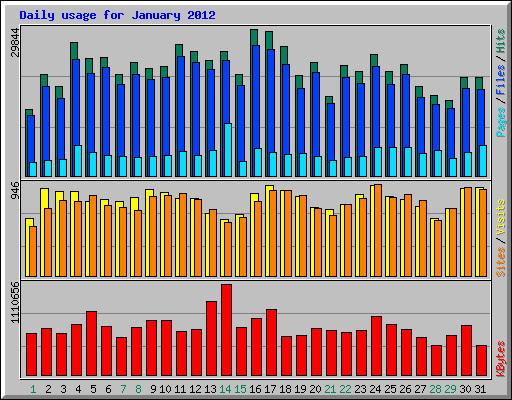Viewport: 512px width, 400px height.
Task: Click the 1110656 axis value
Action: tap(15, 302)
